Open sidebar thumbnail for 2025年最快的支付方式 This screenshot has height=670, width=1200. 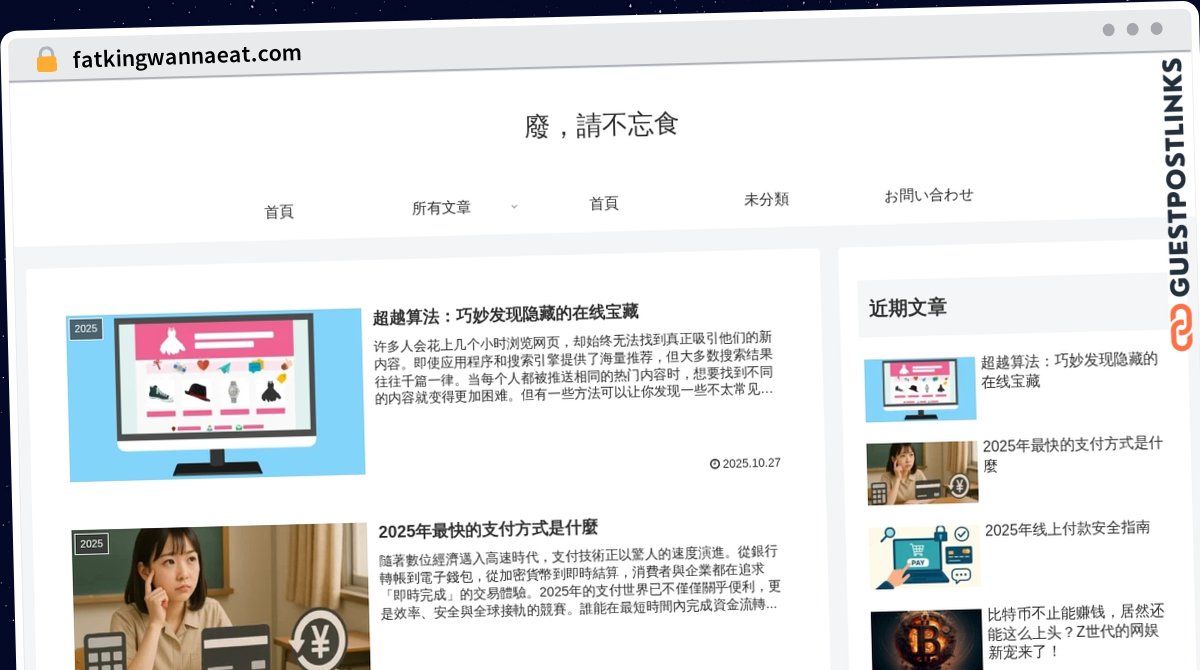(x=922, y=473)
